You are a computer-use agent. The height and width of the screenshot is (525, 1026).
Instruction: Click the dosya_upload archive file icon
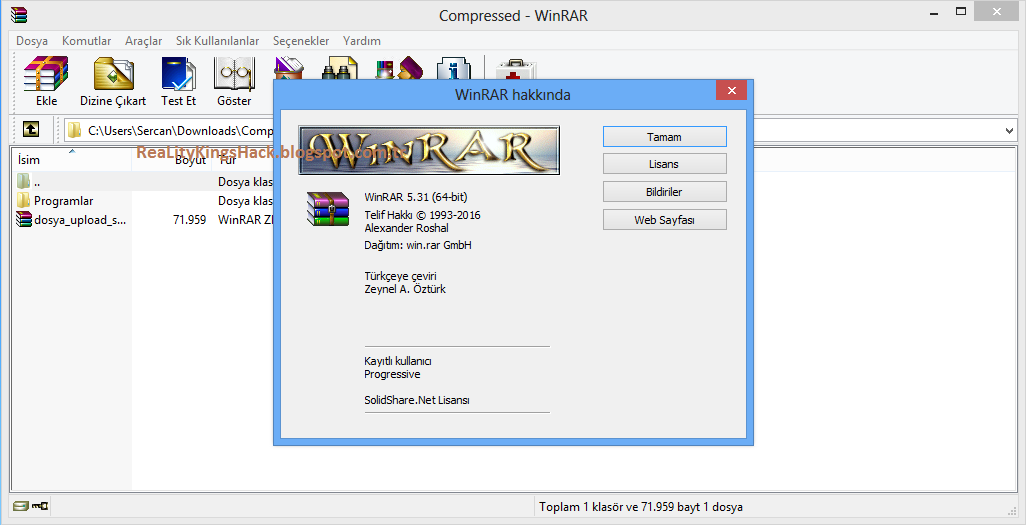[x=24, y=219]
